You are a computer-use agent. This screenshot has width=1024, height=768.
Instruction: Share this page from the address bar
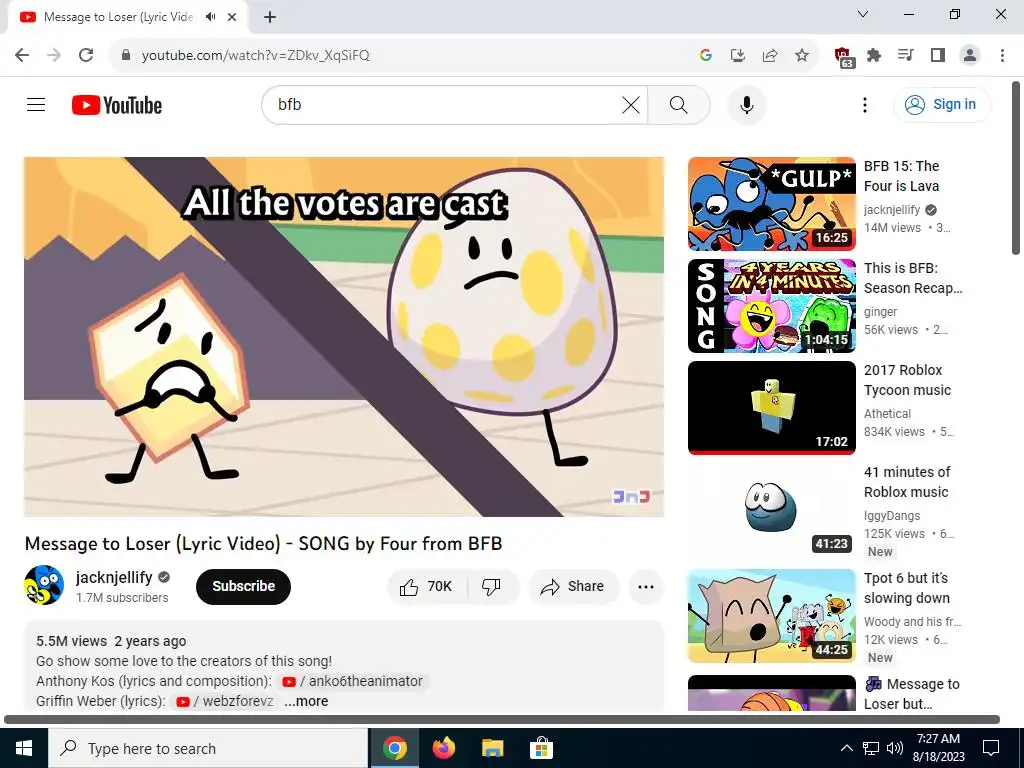769,55
